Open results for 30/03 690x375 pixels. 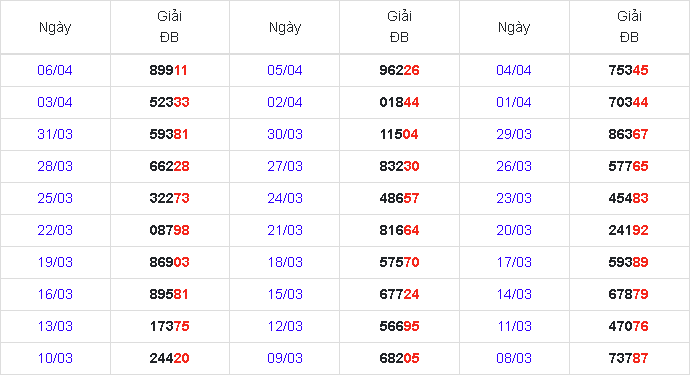pyautogui.click(x=285, y=134)
